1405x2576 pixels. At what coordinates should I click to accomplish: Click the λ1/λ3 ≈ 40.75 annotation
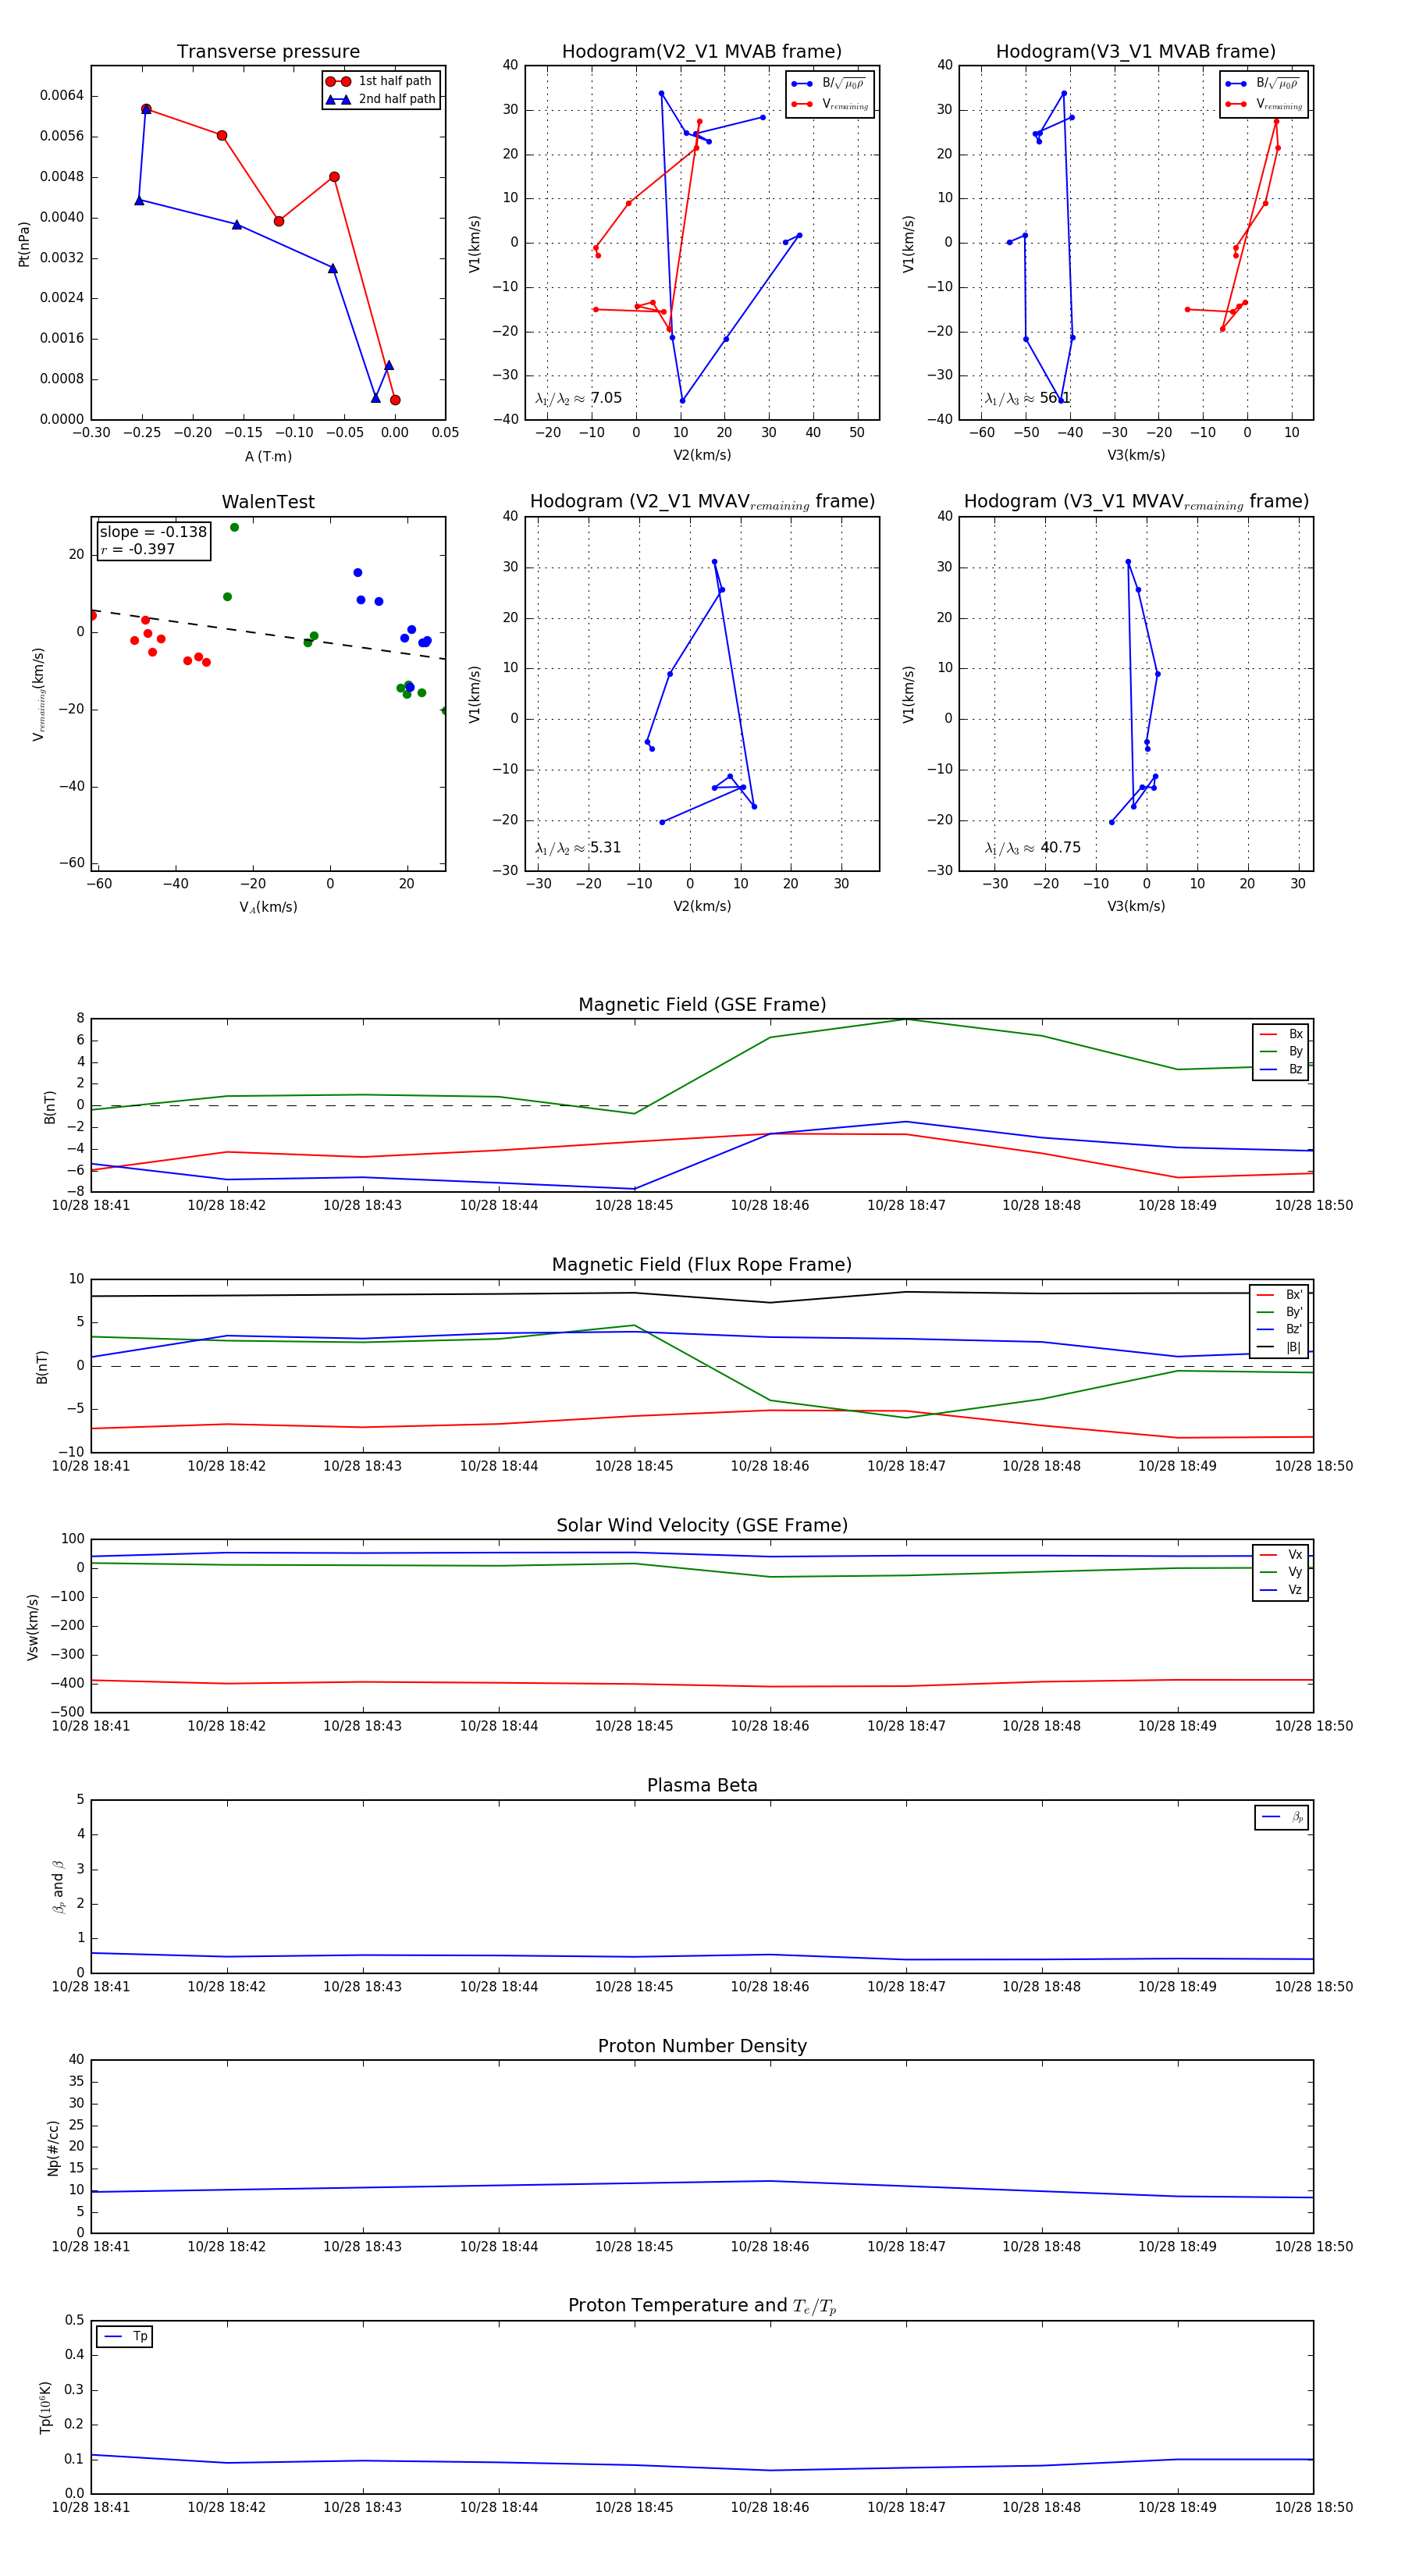click(1033, 848)
